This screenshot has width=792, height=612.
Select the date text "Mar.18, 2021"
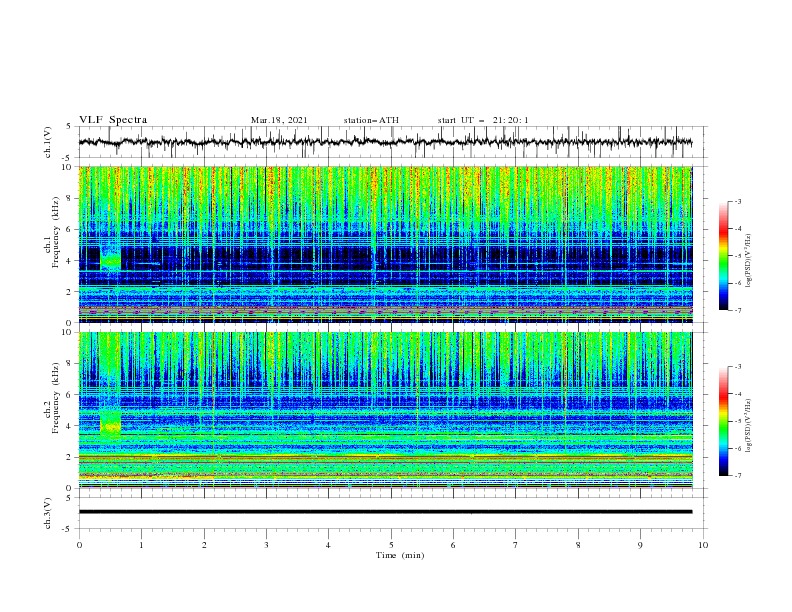coord(279,120)
